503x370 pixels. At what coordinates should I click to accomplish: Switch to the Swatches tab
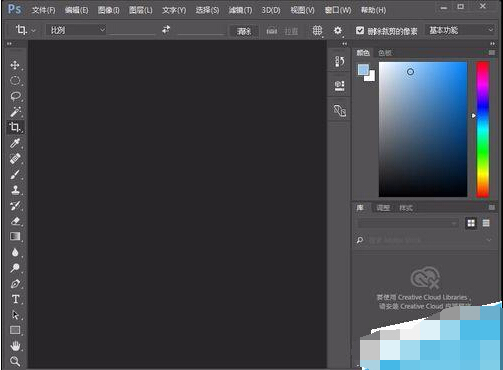tap(385, 53)
